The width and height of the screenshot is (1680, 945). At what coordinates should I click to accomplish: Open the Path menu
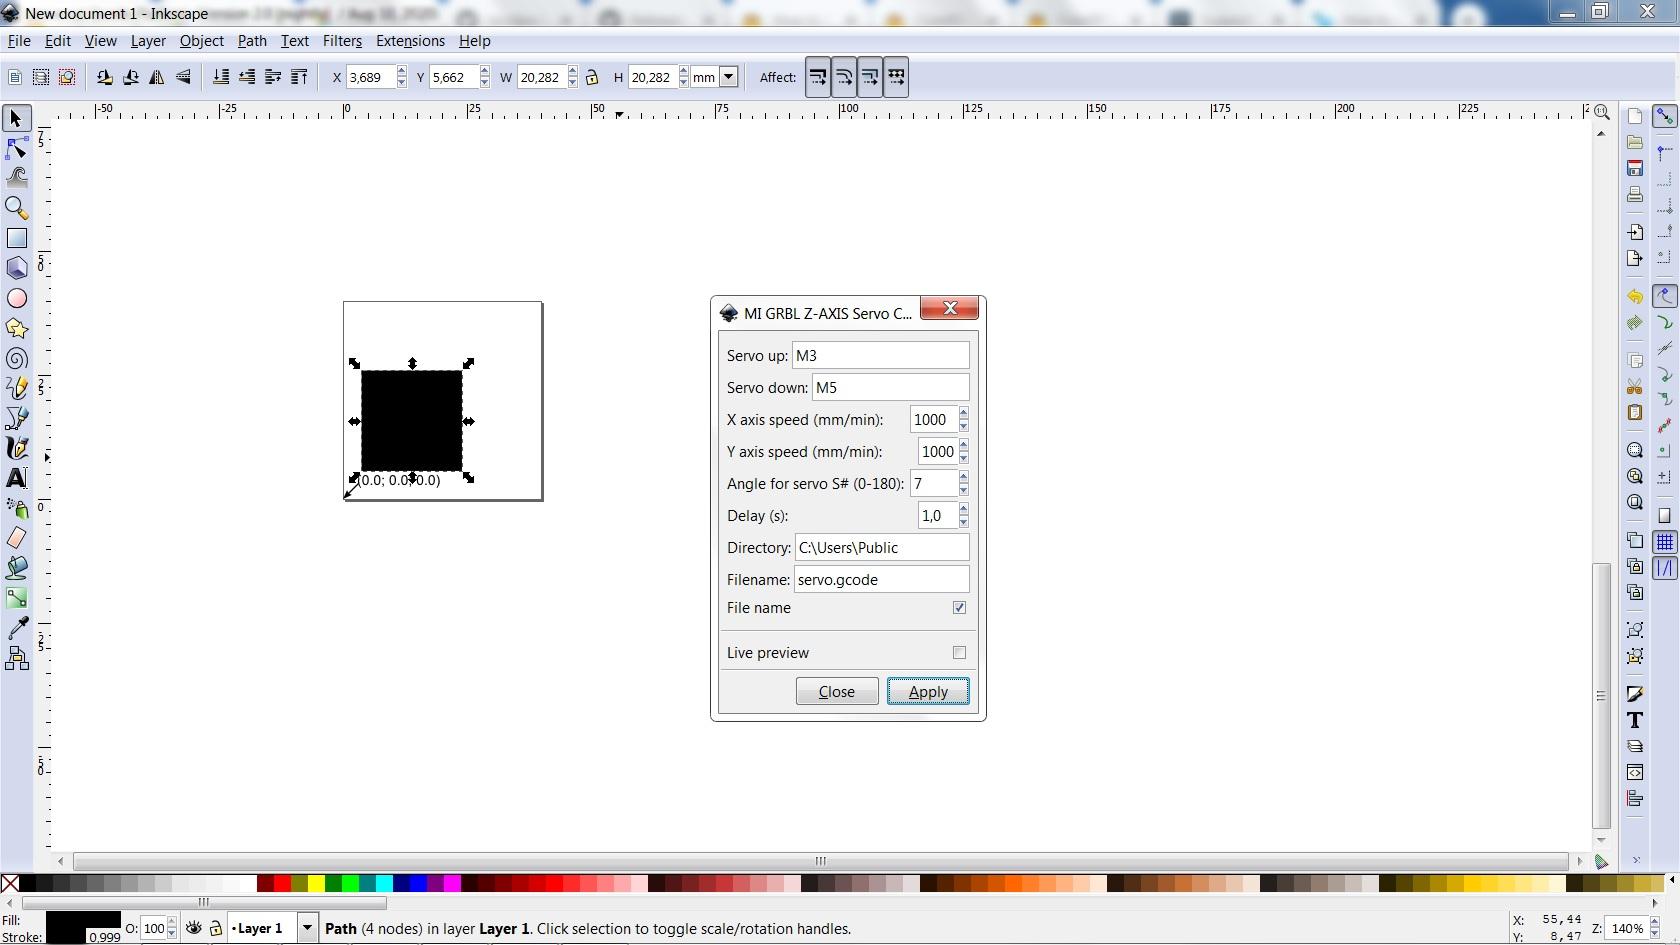click(251, 41)
